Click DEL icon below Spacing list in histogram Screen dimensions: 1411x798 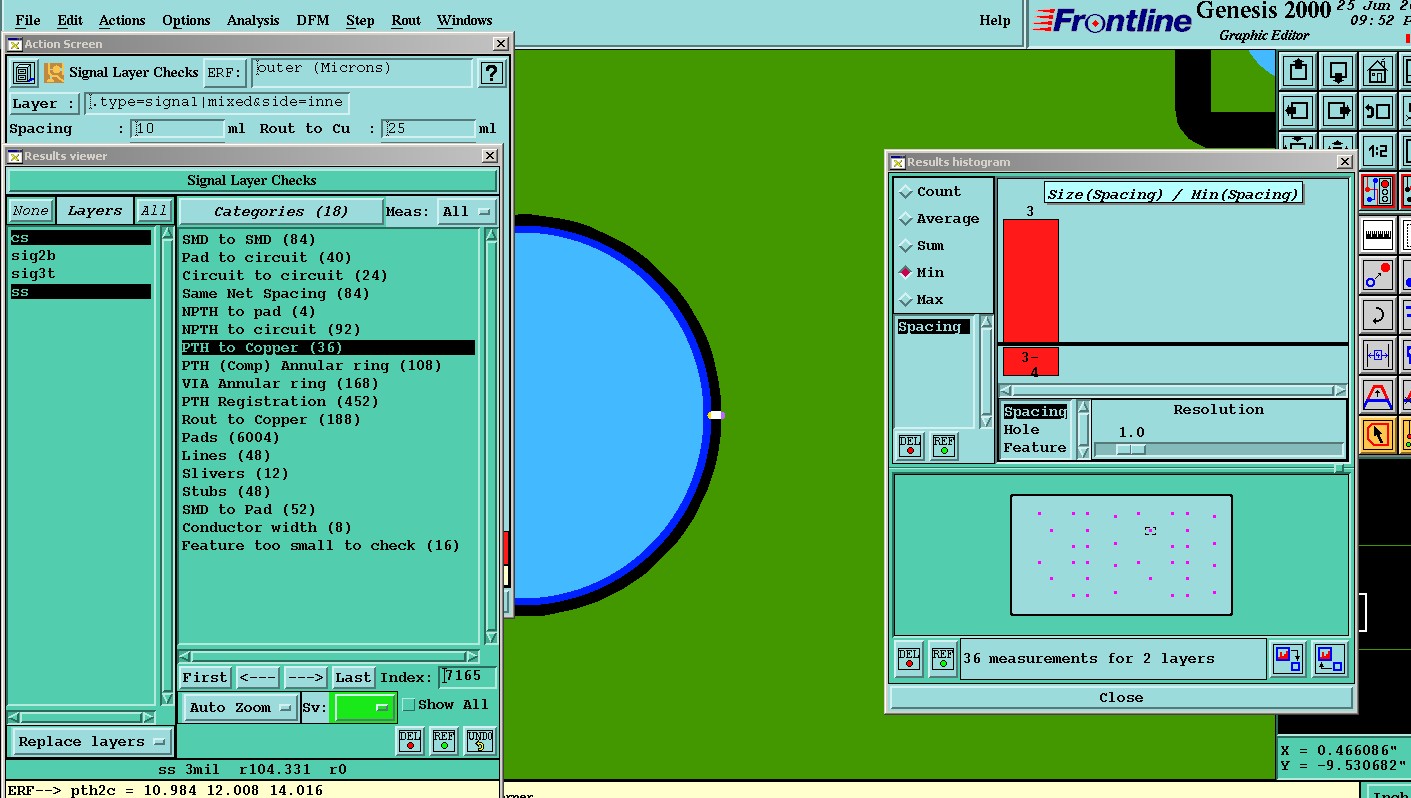(910, 446)
